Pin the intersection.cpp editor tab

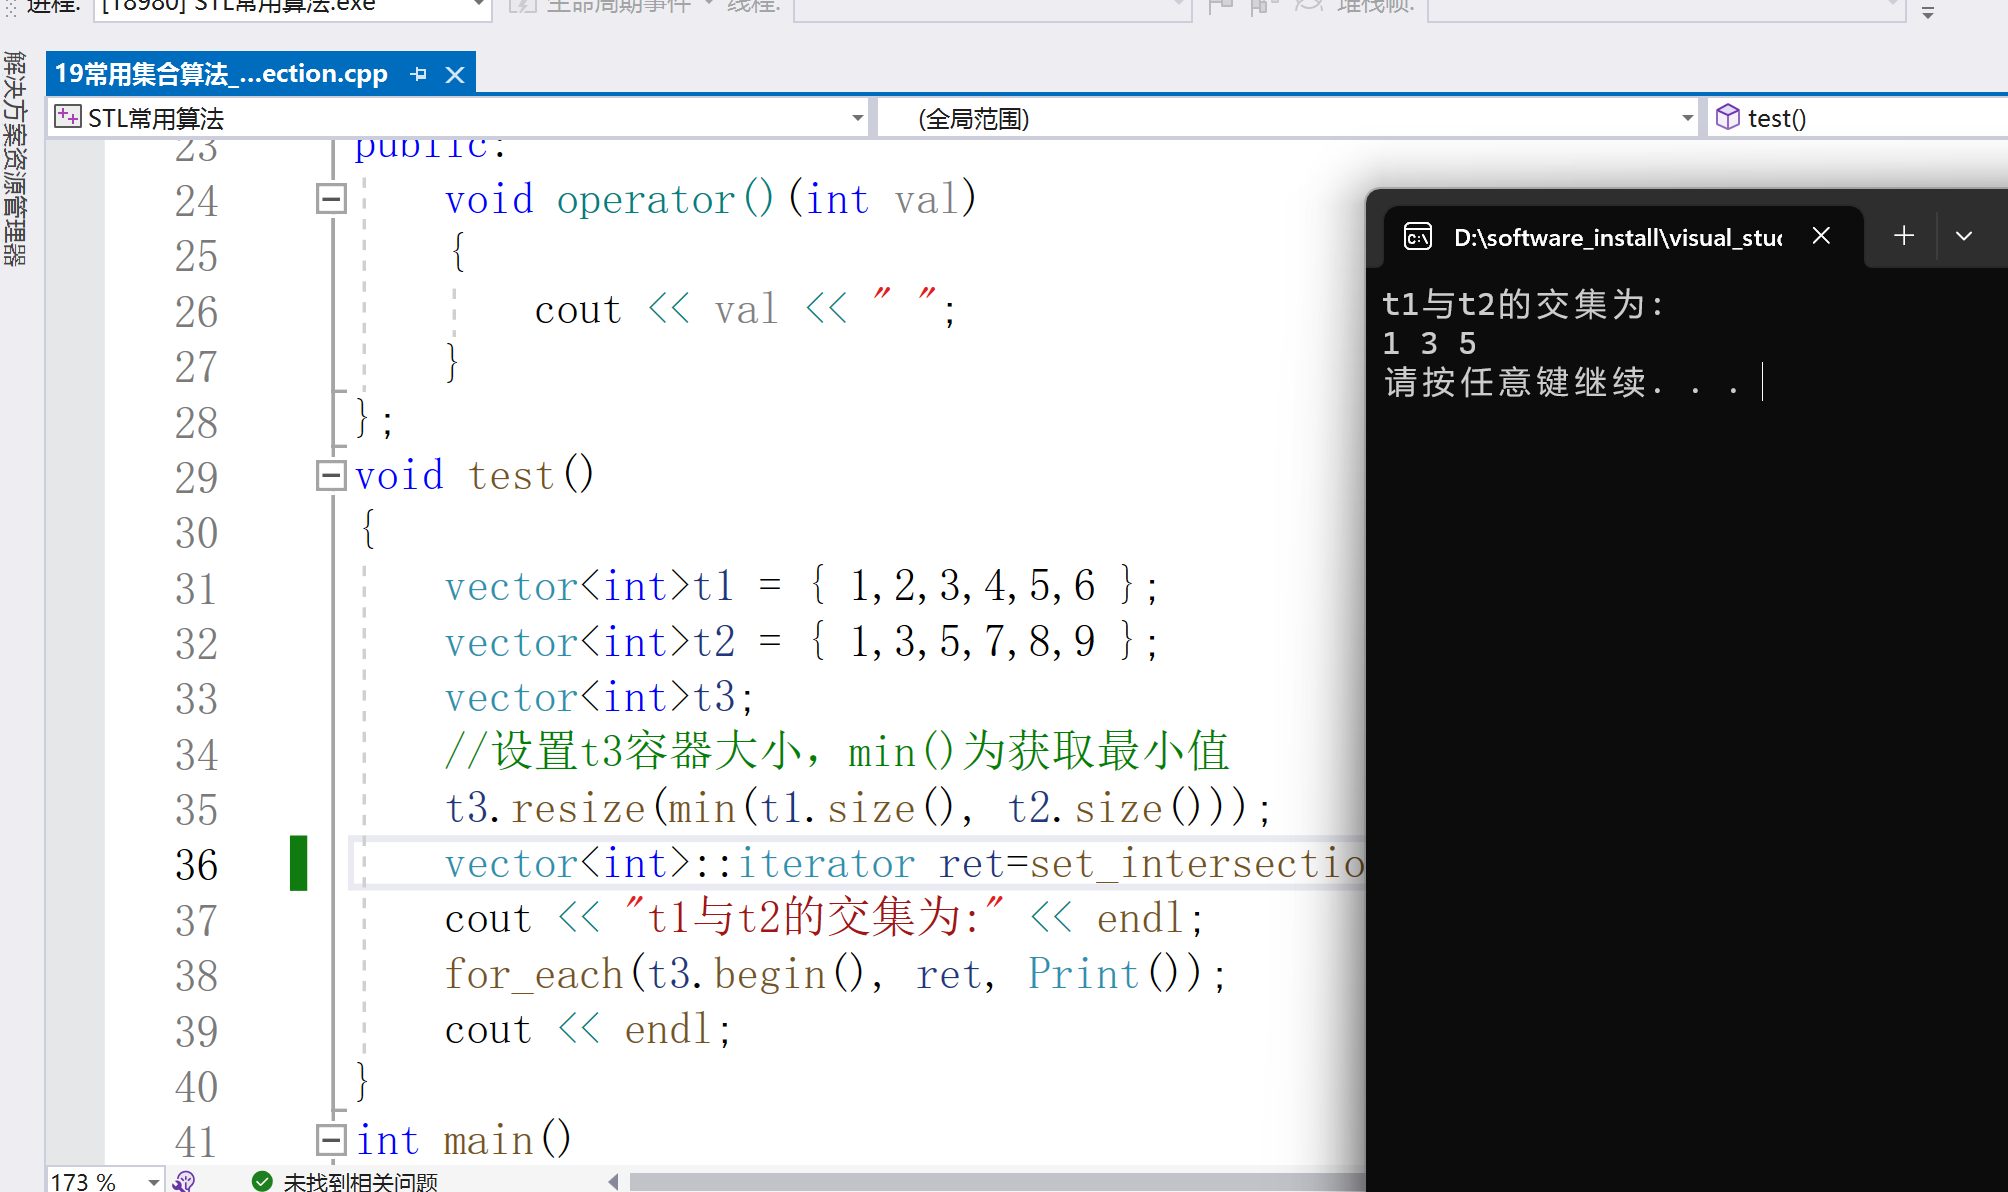419,74
